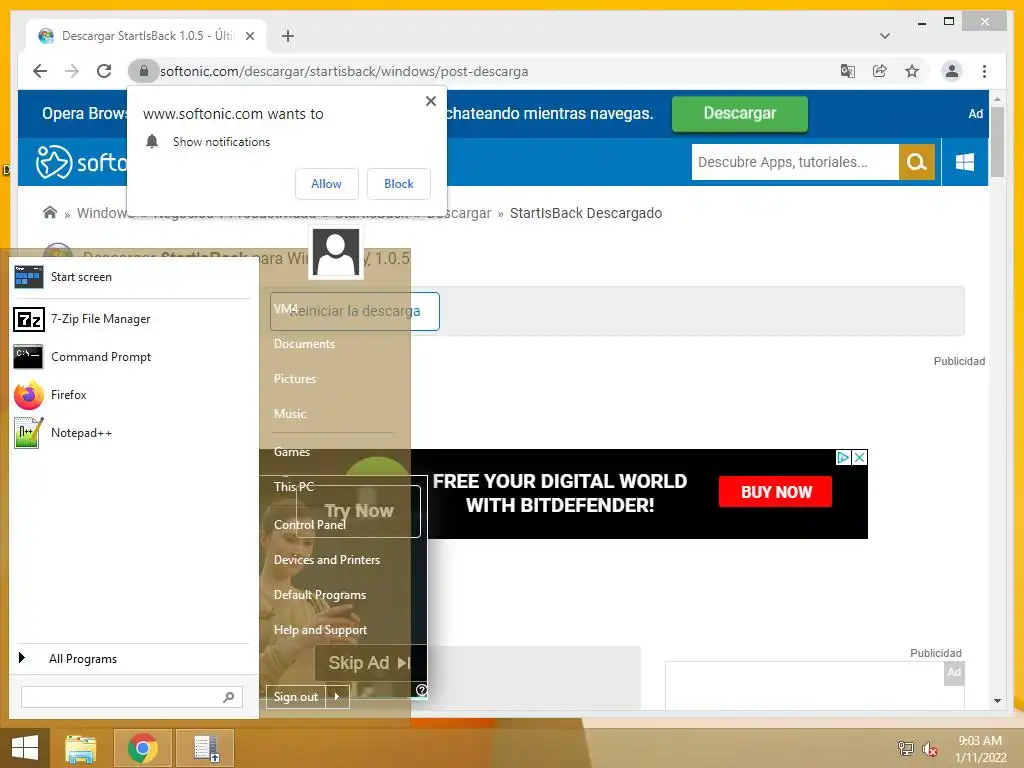Focus the Descubre Apps search field

[x=795, y=162]
